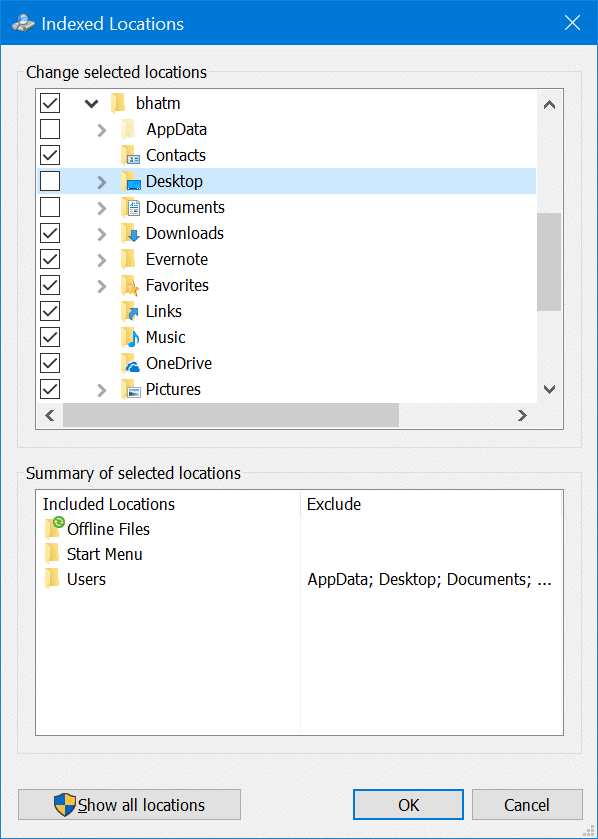Image resolution: width=598 pixels, height=839 pixels.
Task: Select the OneDrive tree item label
Action: pyautogui.click(x=179, y=363)
